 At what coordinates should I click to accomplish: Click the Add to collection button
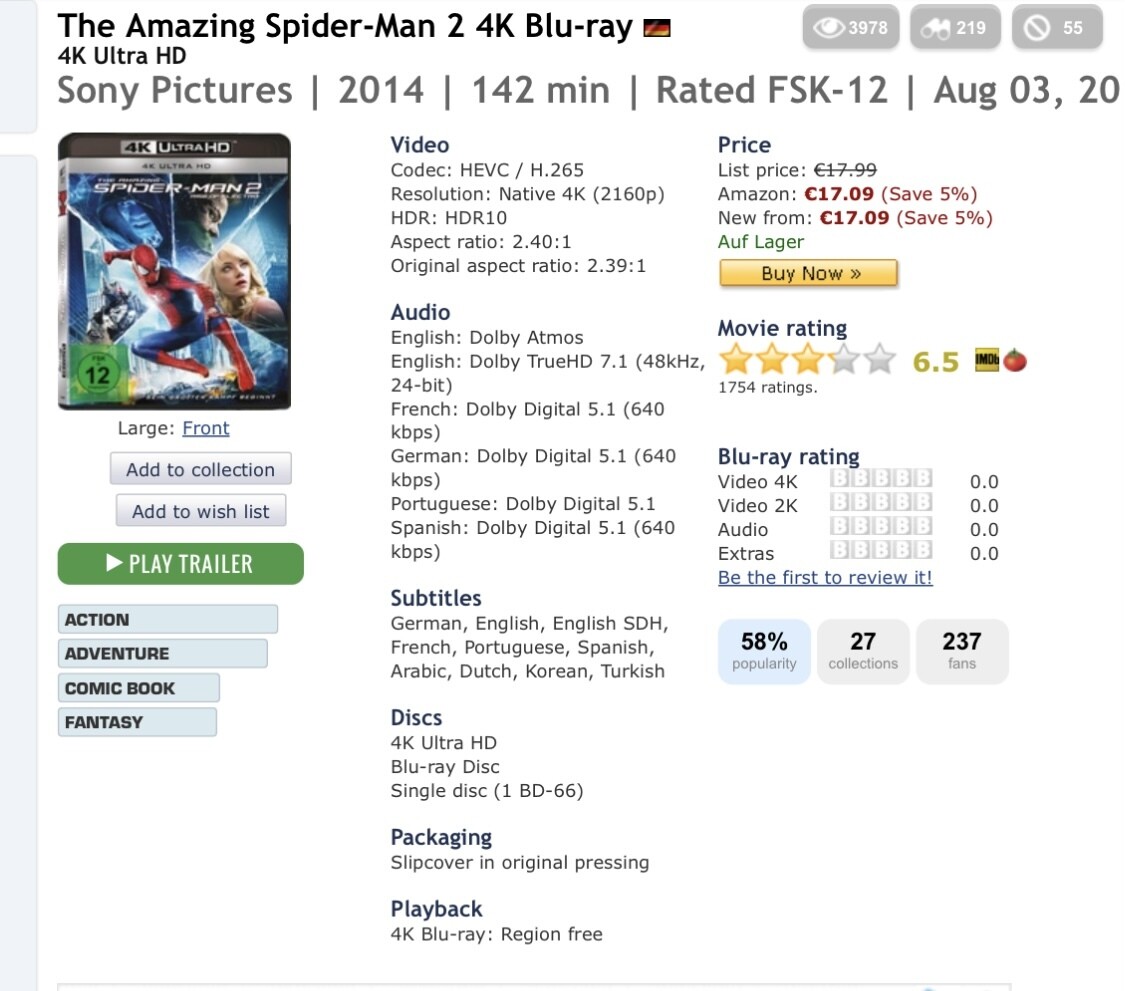200,470
